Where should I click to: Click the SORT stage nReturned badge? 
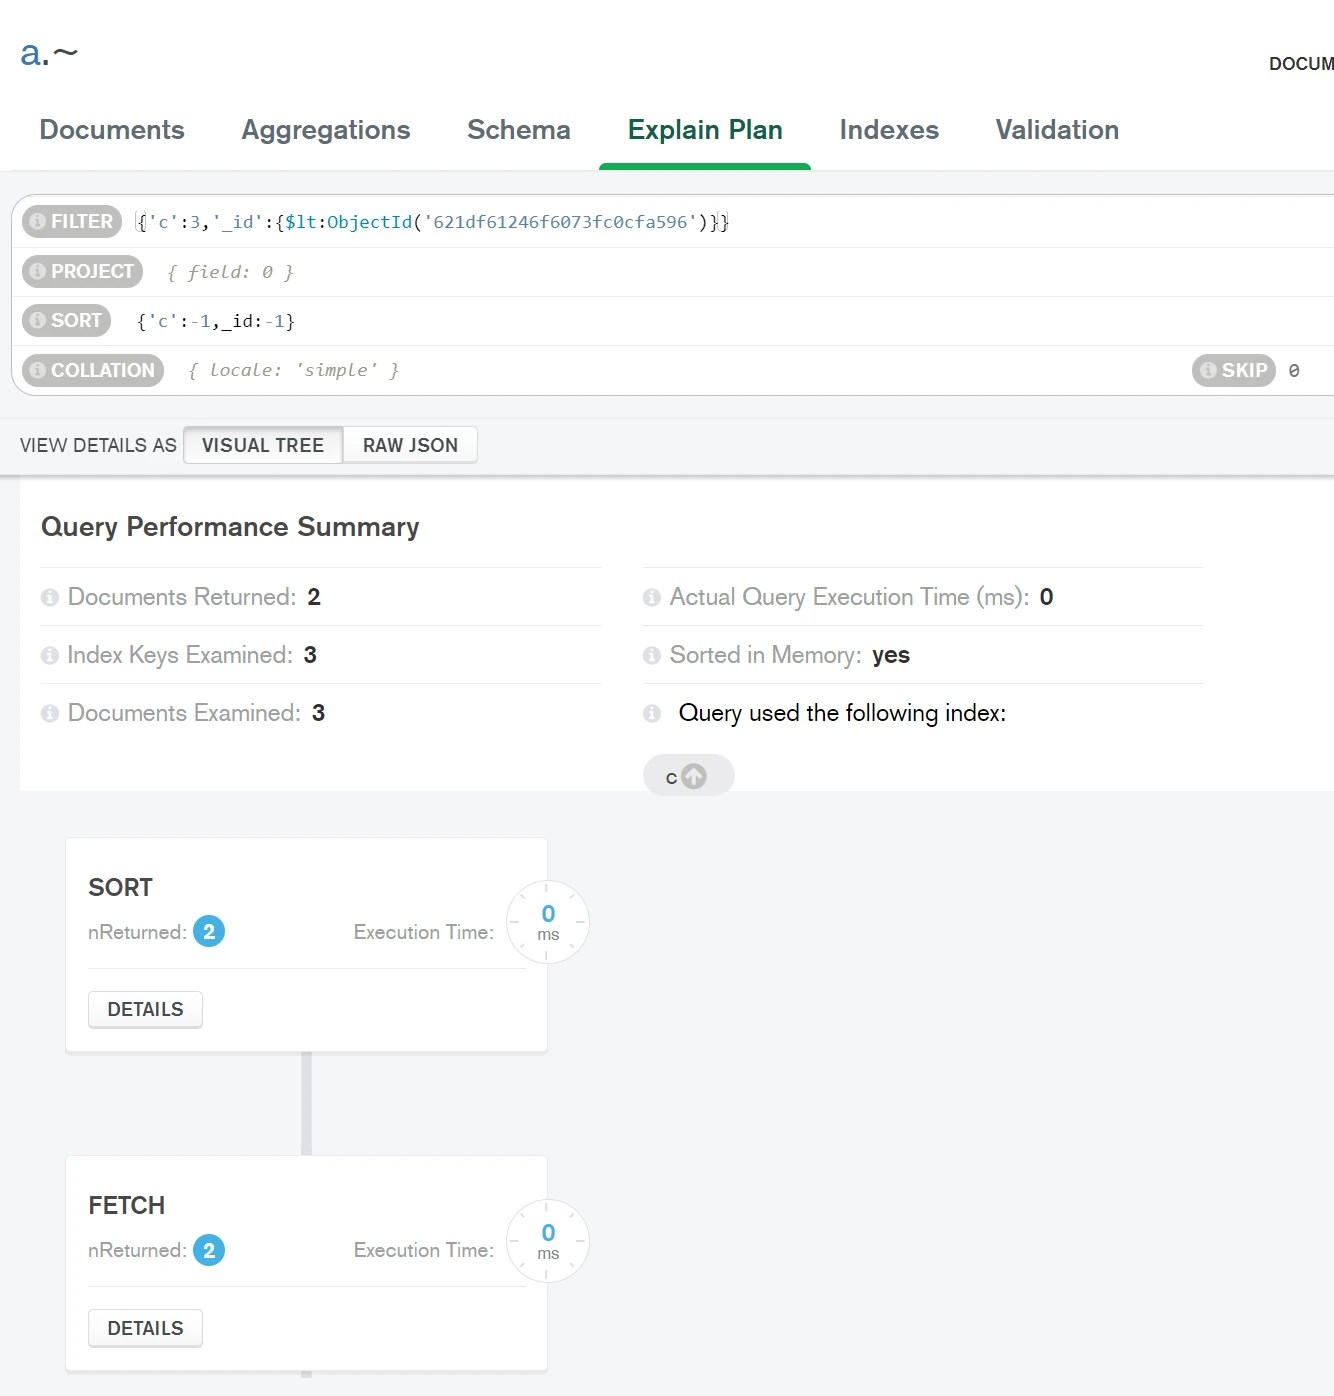point(209,932)
